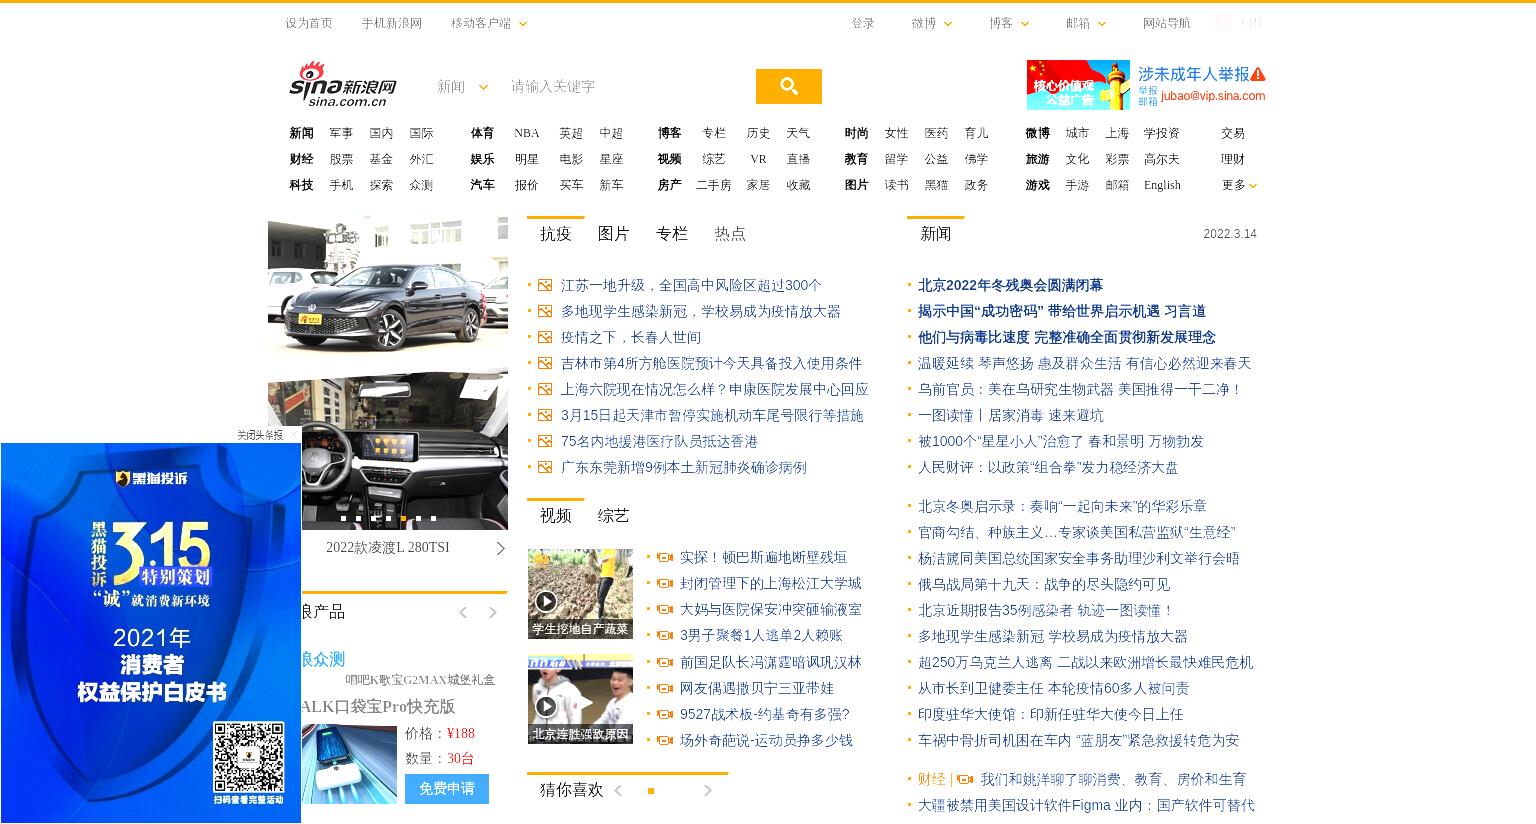Open 手机新浪网 link
The image size is (1536, 824).
point(392,23)
